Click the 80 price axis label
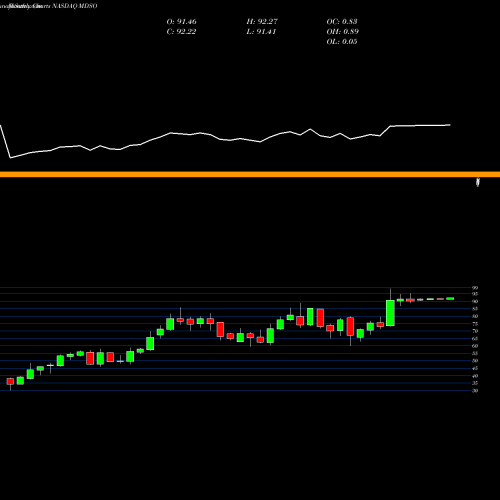This screenshot has width=500, height=500. tap(475, 316)
